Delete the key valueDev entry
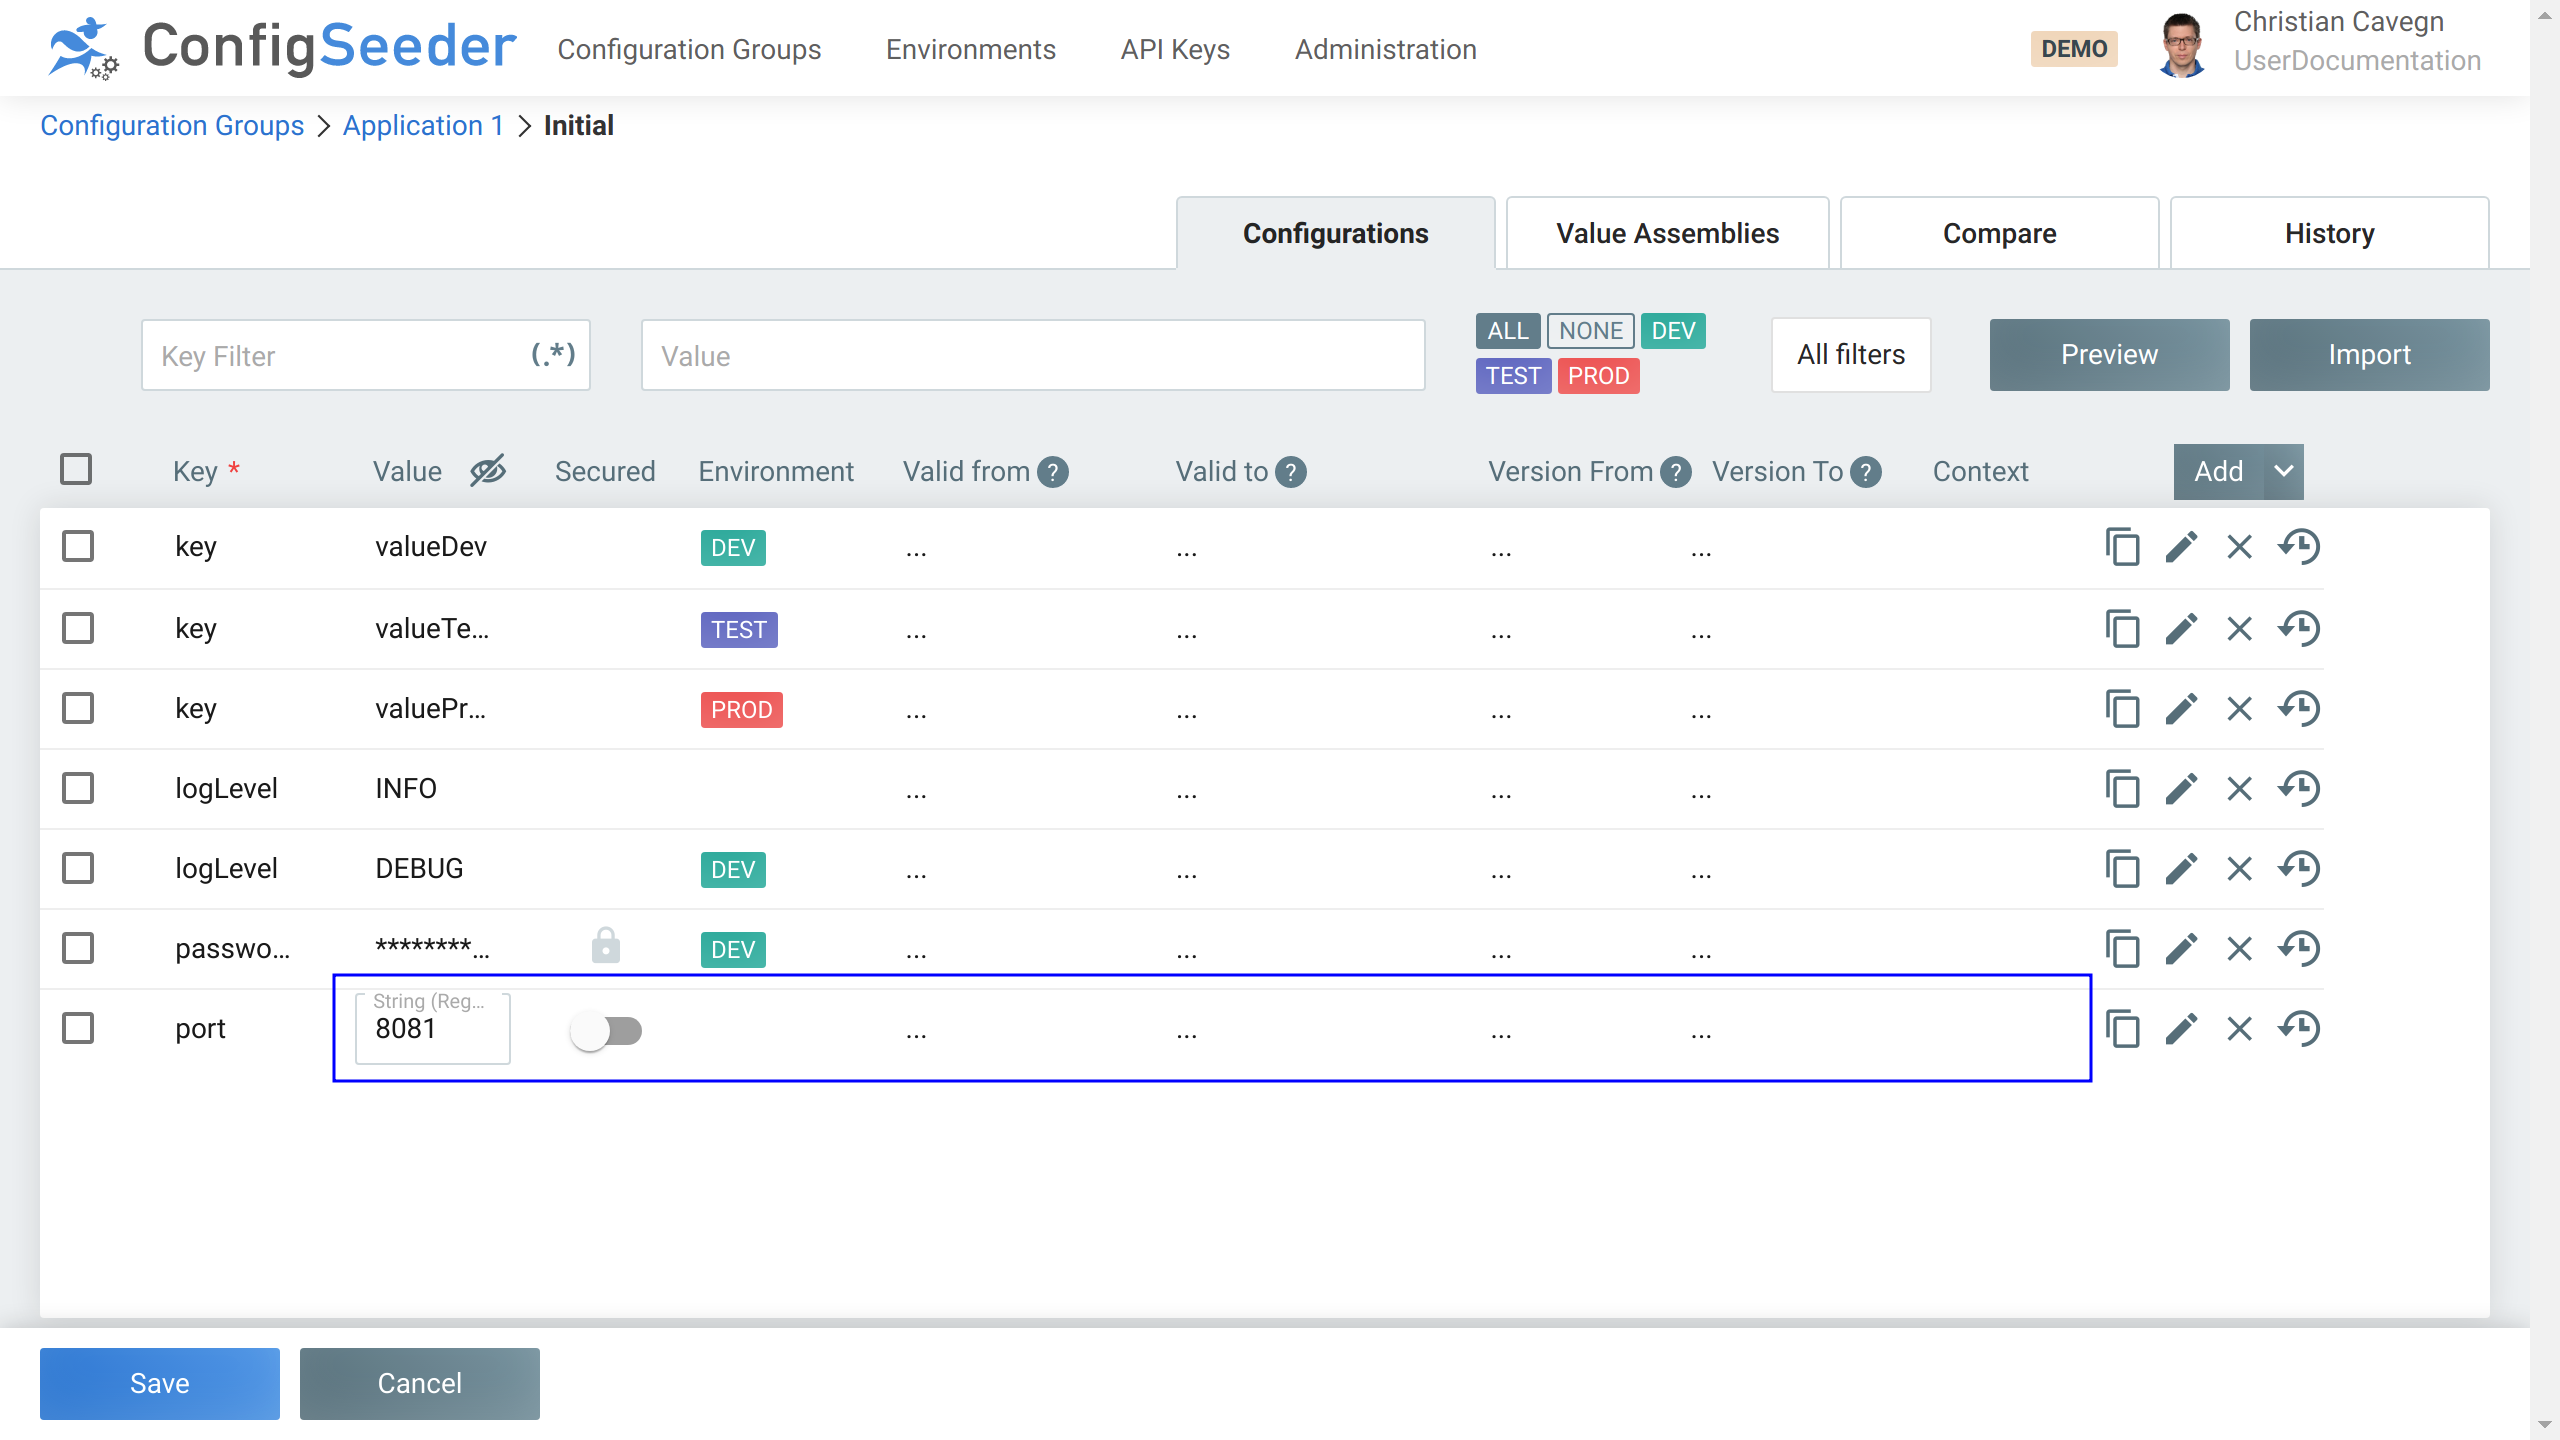 point(2238,547)
